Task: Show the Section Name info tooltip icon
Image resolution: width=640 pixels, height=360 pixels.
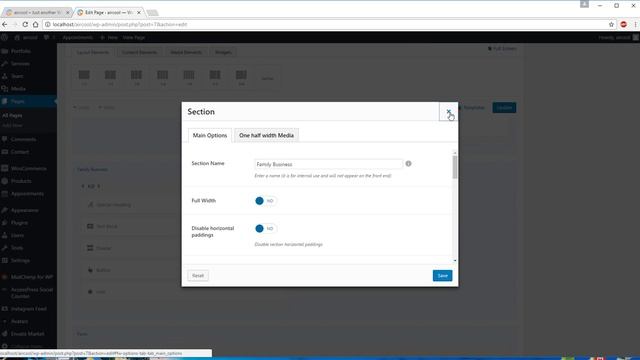Action: (408, 164)
